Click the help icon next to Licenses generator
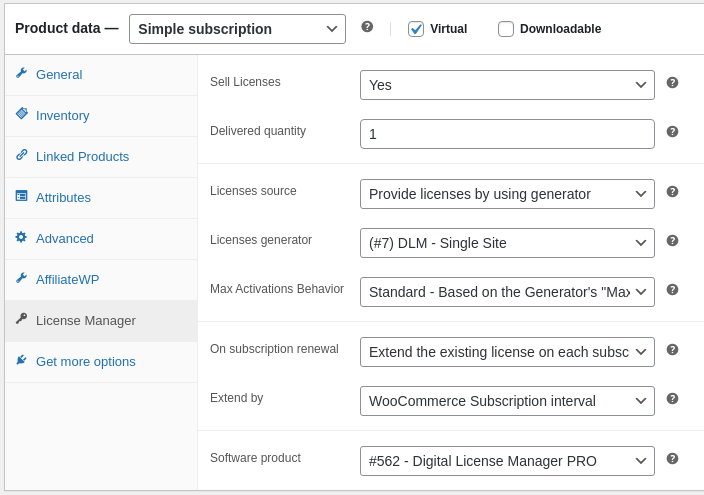The image size is (704, 495). [x=672, y=241]
